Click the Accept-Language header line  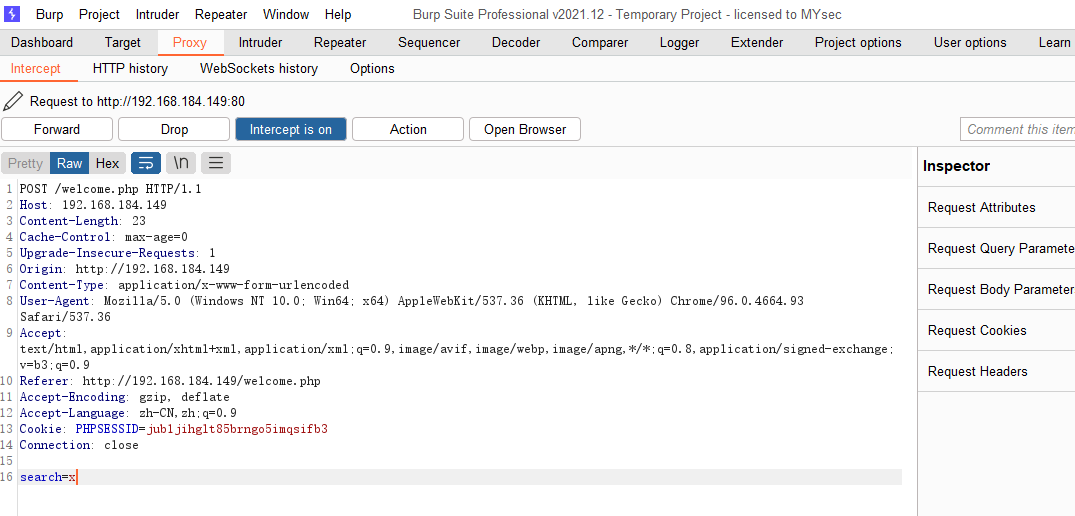128,413
